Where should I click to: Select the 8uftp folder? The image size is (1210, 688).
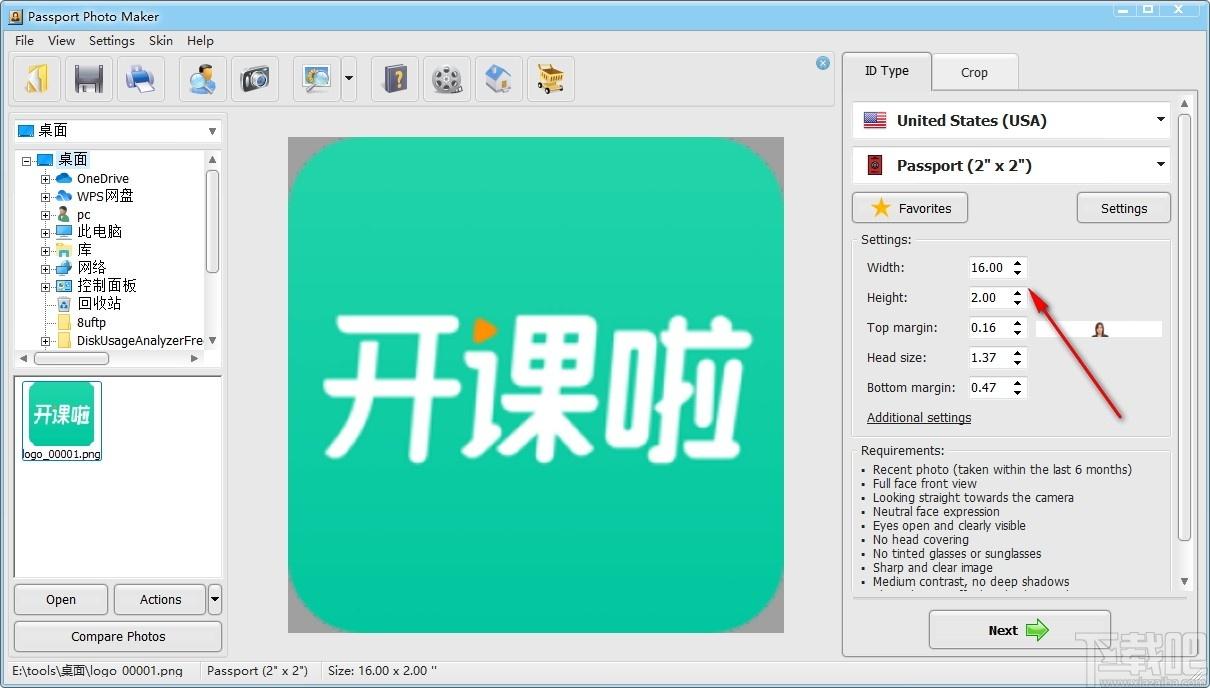coord(91,322)
